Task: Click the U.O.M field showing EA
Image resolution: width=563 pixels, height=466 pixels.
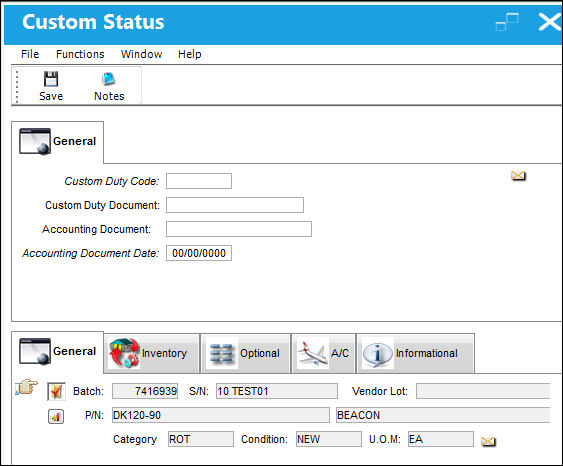Action: point(441,439)
